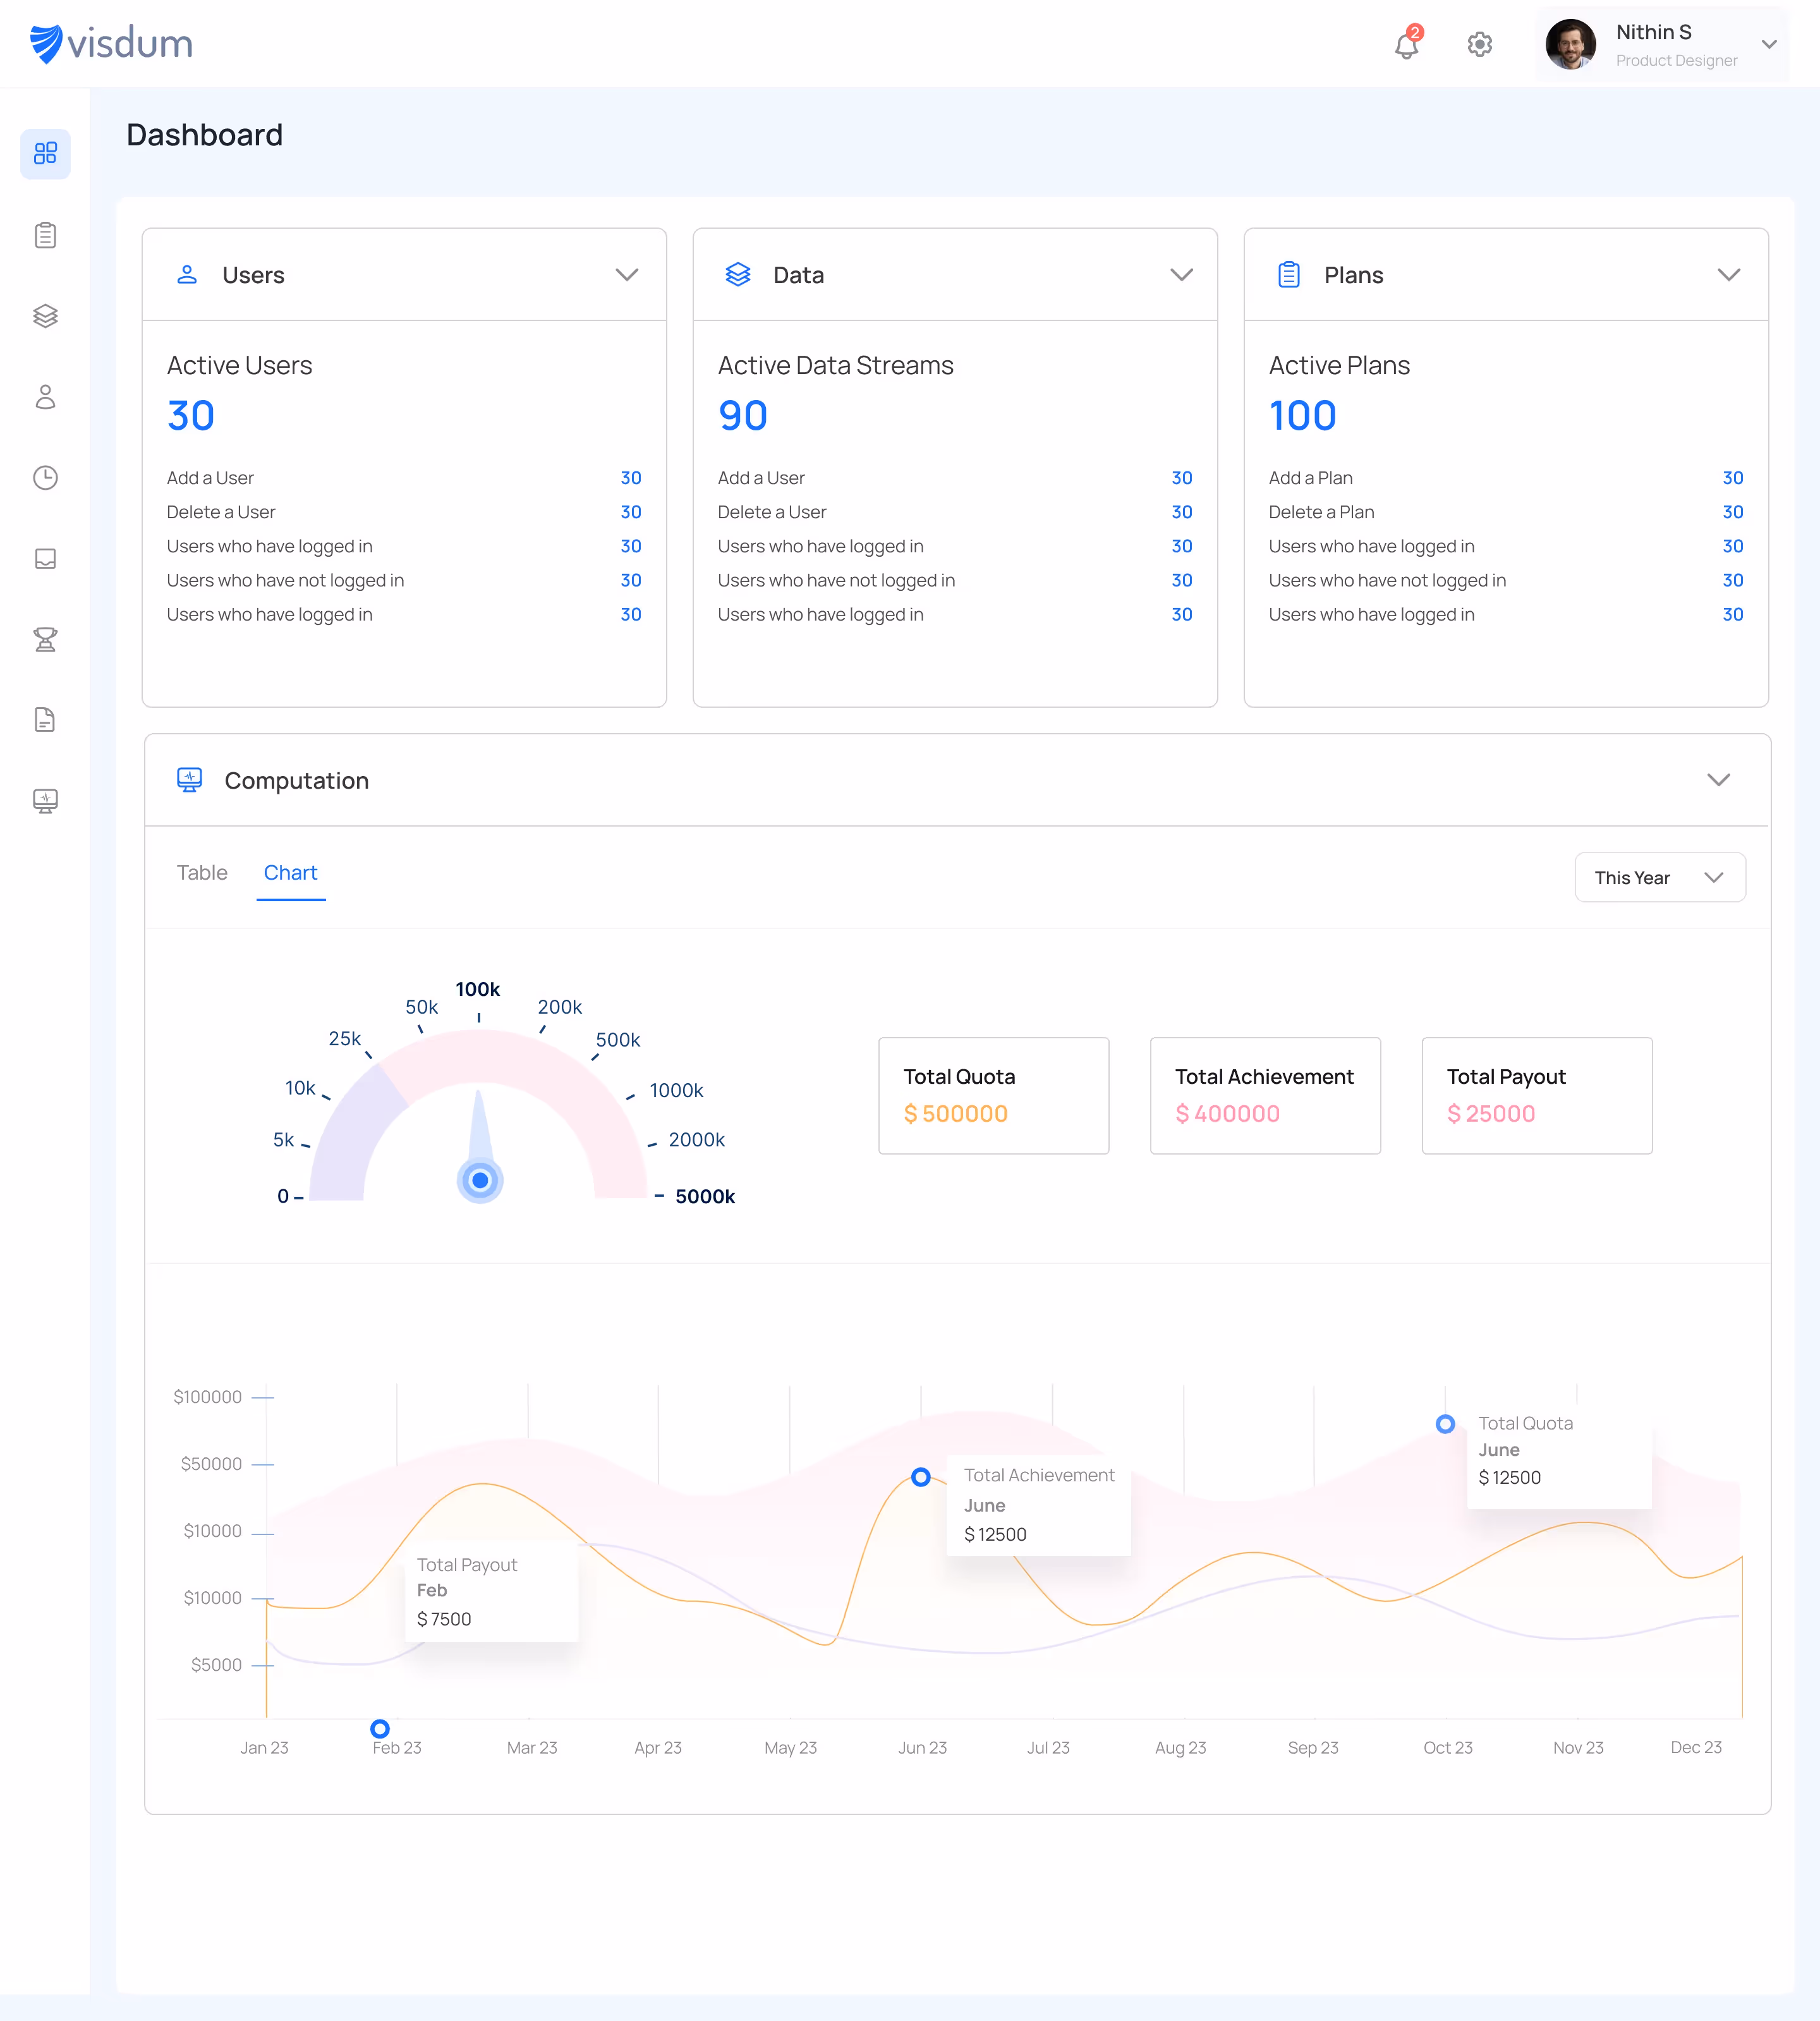This screenshot has width=1820, height=2021.
Task: Select the Chart tab in Computation
Action: tap(291, 872)
